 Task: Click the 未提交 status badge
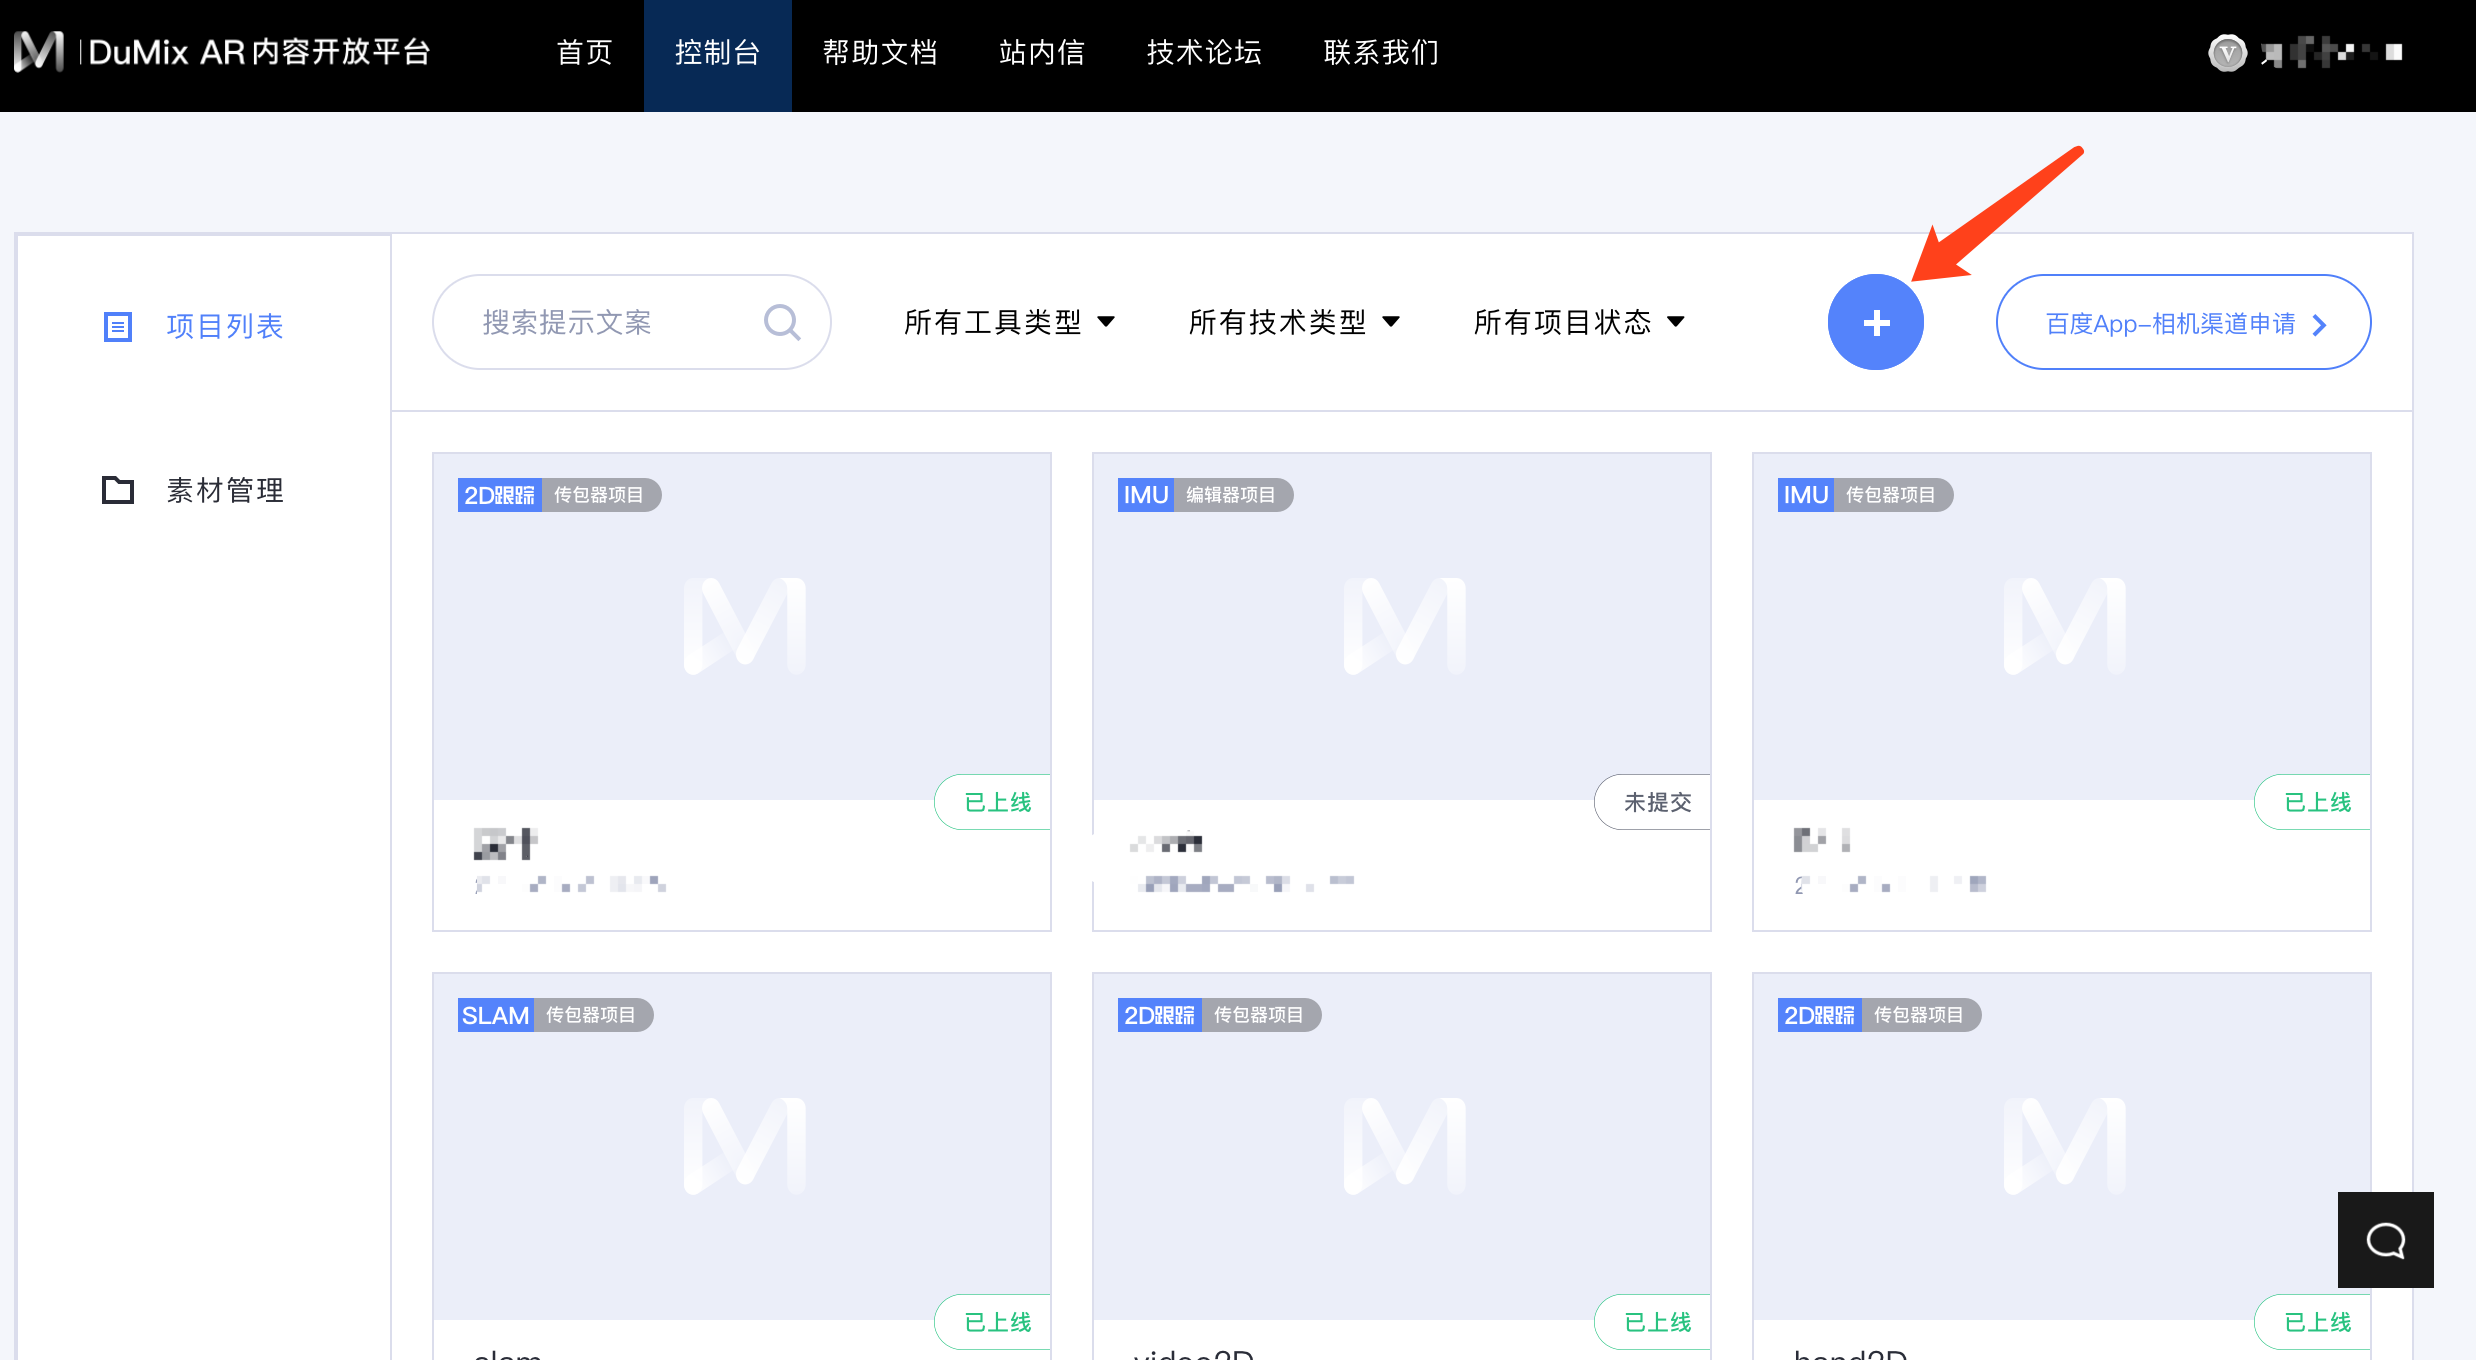coord(1656,802)
